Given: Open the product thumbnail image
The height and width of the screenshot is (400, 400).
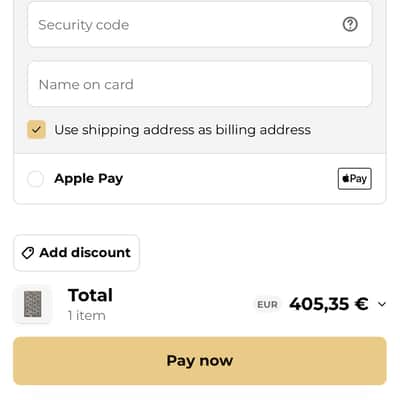Looking at the screenshot, I should pos(33,304).
